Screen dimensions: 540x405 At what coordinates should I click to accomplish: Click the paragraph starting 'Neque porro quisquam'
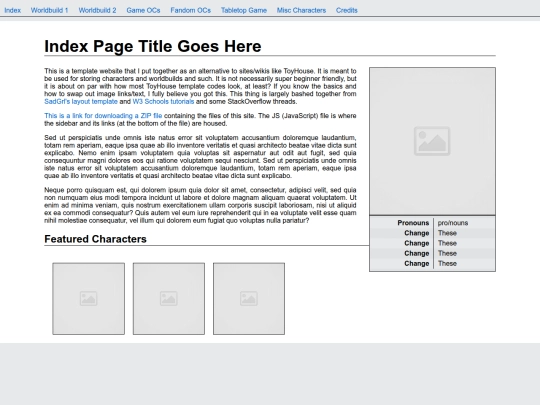point(200,205)
